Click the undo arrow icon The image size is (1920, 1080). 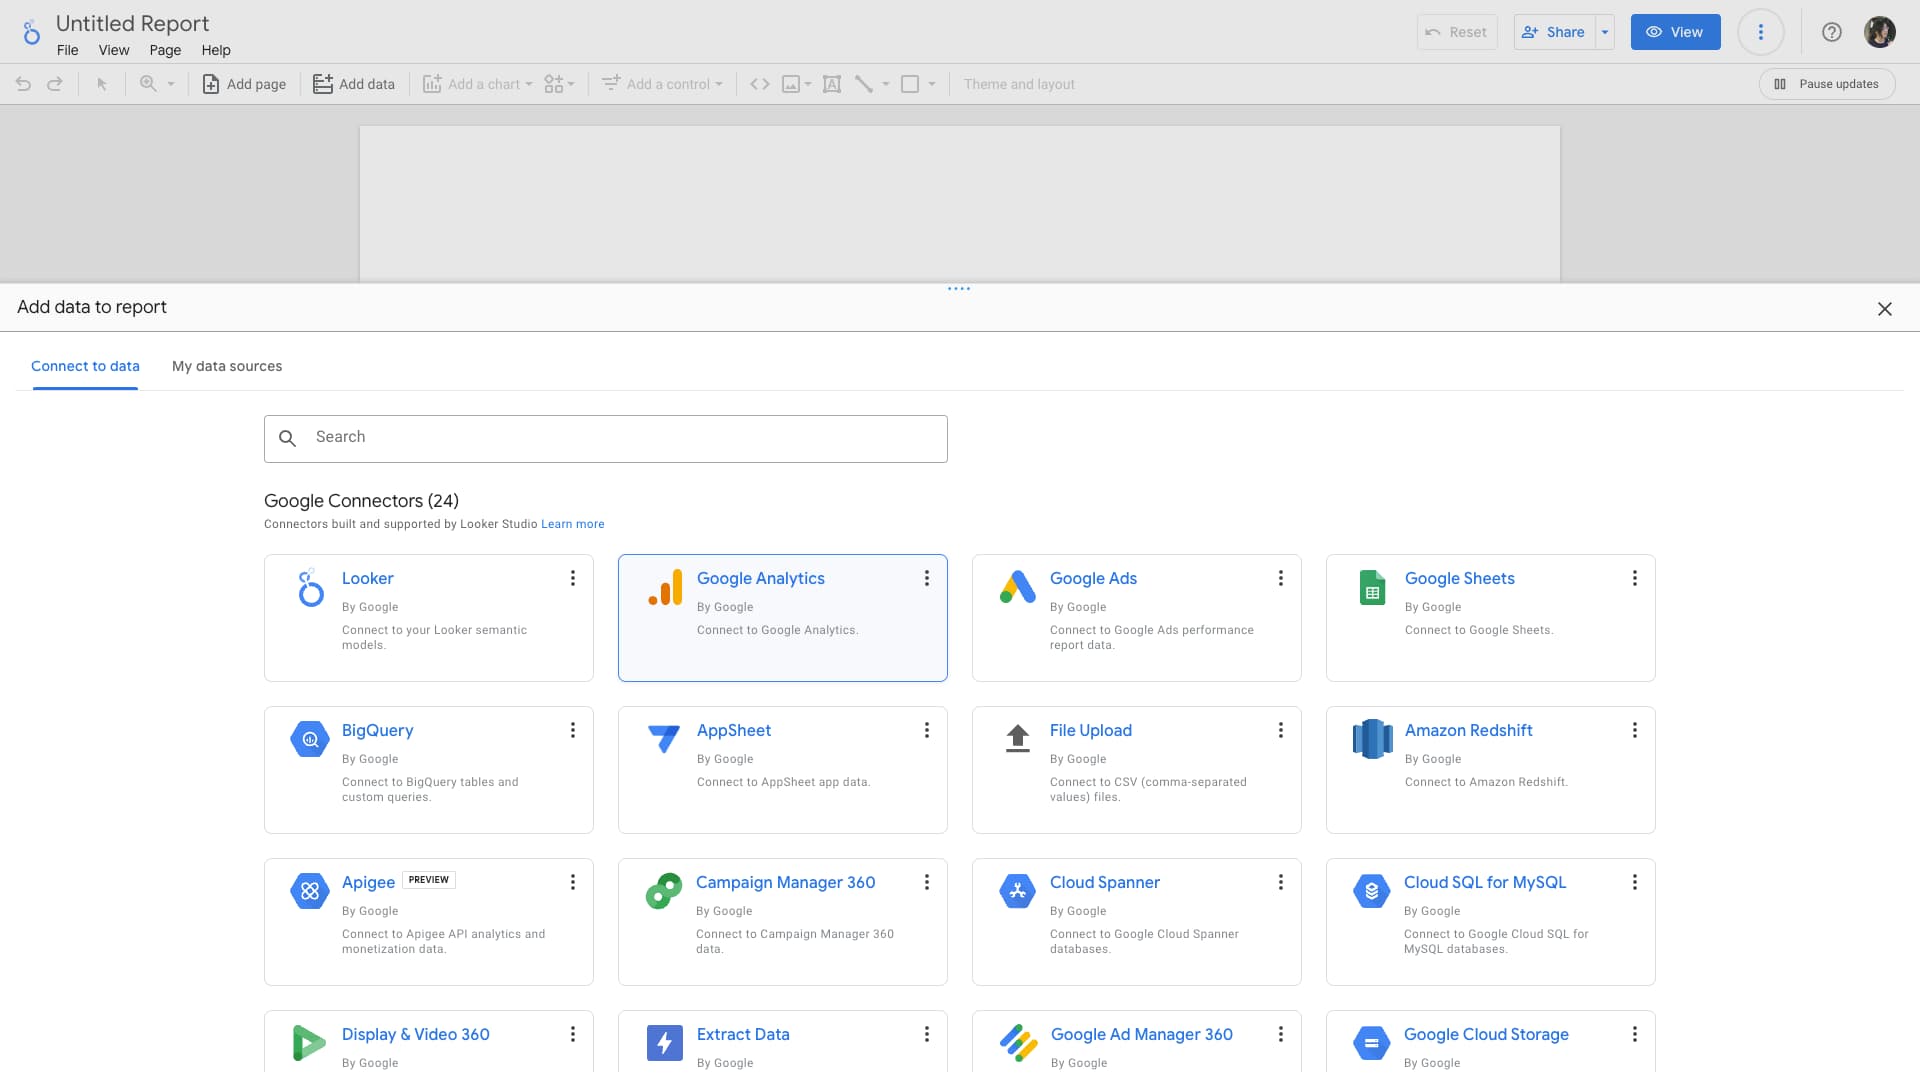[x=23, y=84]
